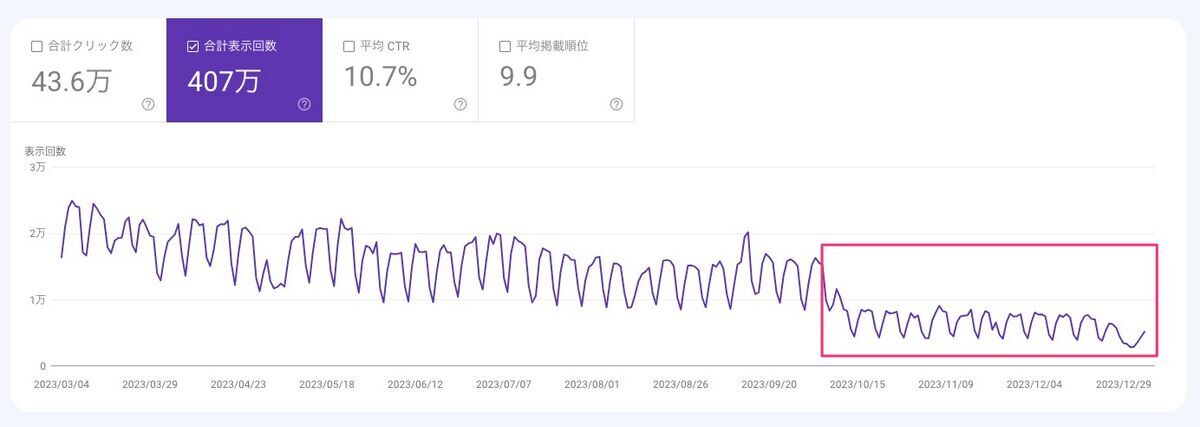Click the 1万 y-axis label

pyautogui.click(x=38, y=300)
